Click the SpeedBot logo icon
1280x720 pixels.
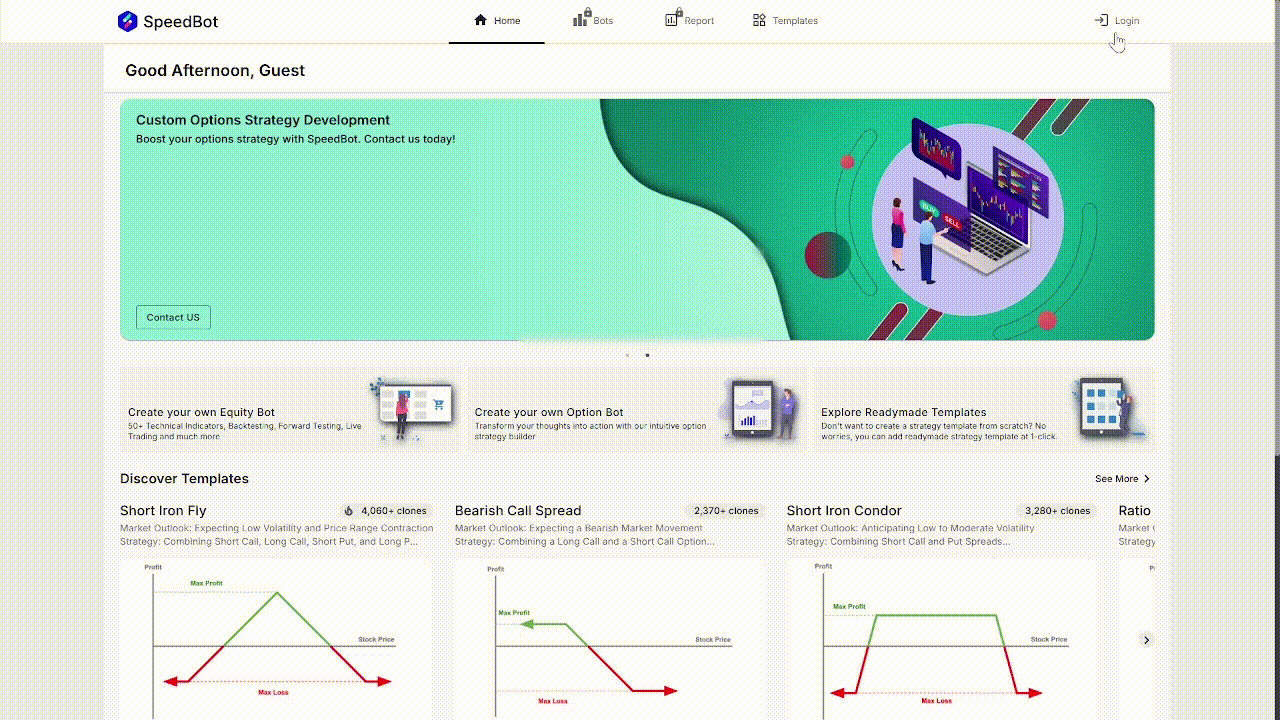pyautogui.click(x=127, y=21)
